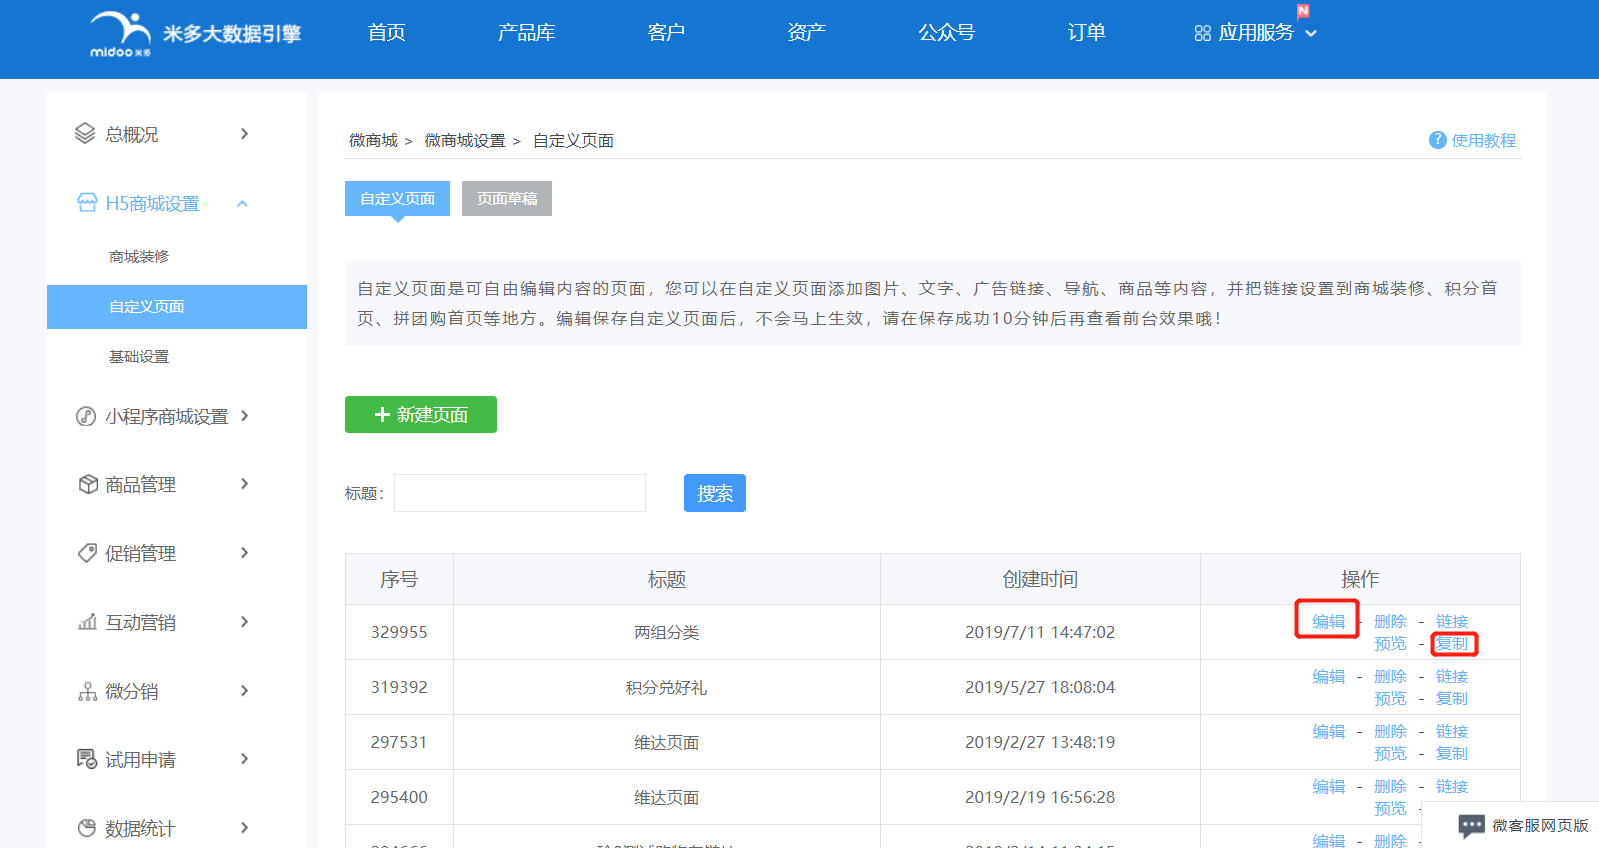Open 产品库 in top navigation
Image resolution: width=1599 pixels, height=848 pixels.
(526, 33)
